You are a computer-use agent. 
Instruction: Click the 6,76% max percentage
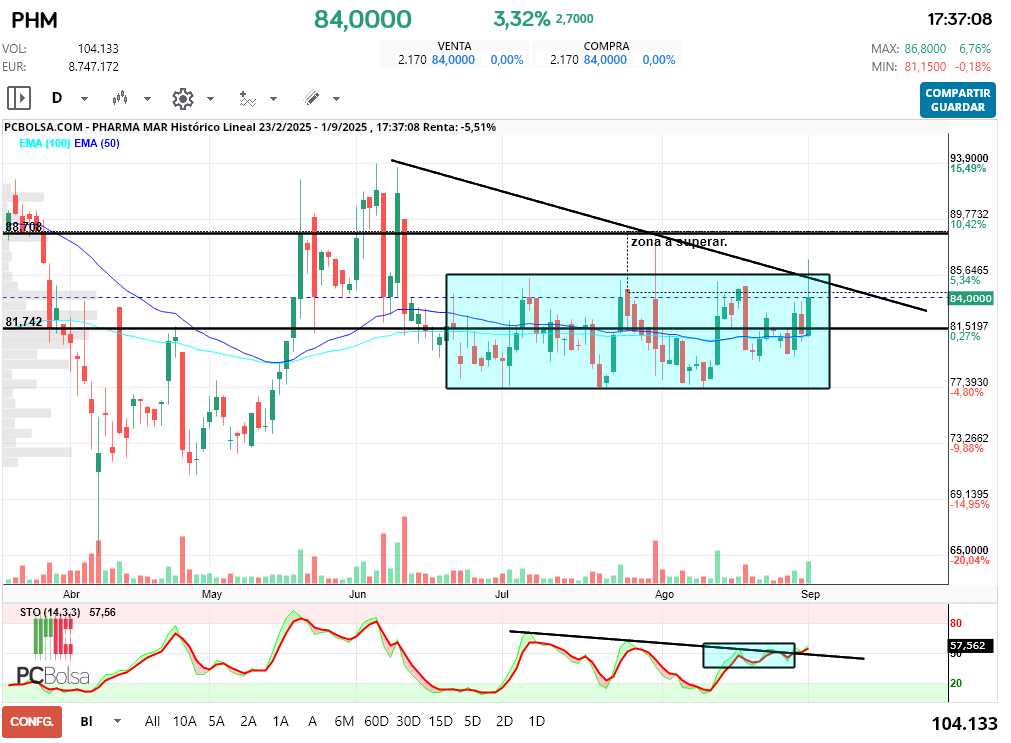(975, 49)
